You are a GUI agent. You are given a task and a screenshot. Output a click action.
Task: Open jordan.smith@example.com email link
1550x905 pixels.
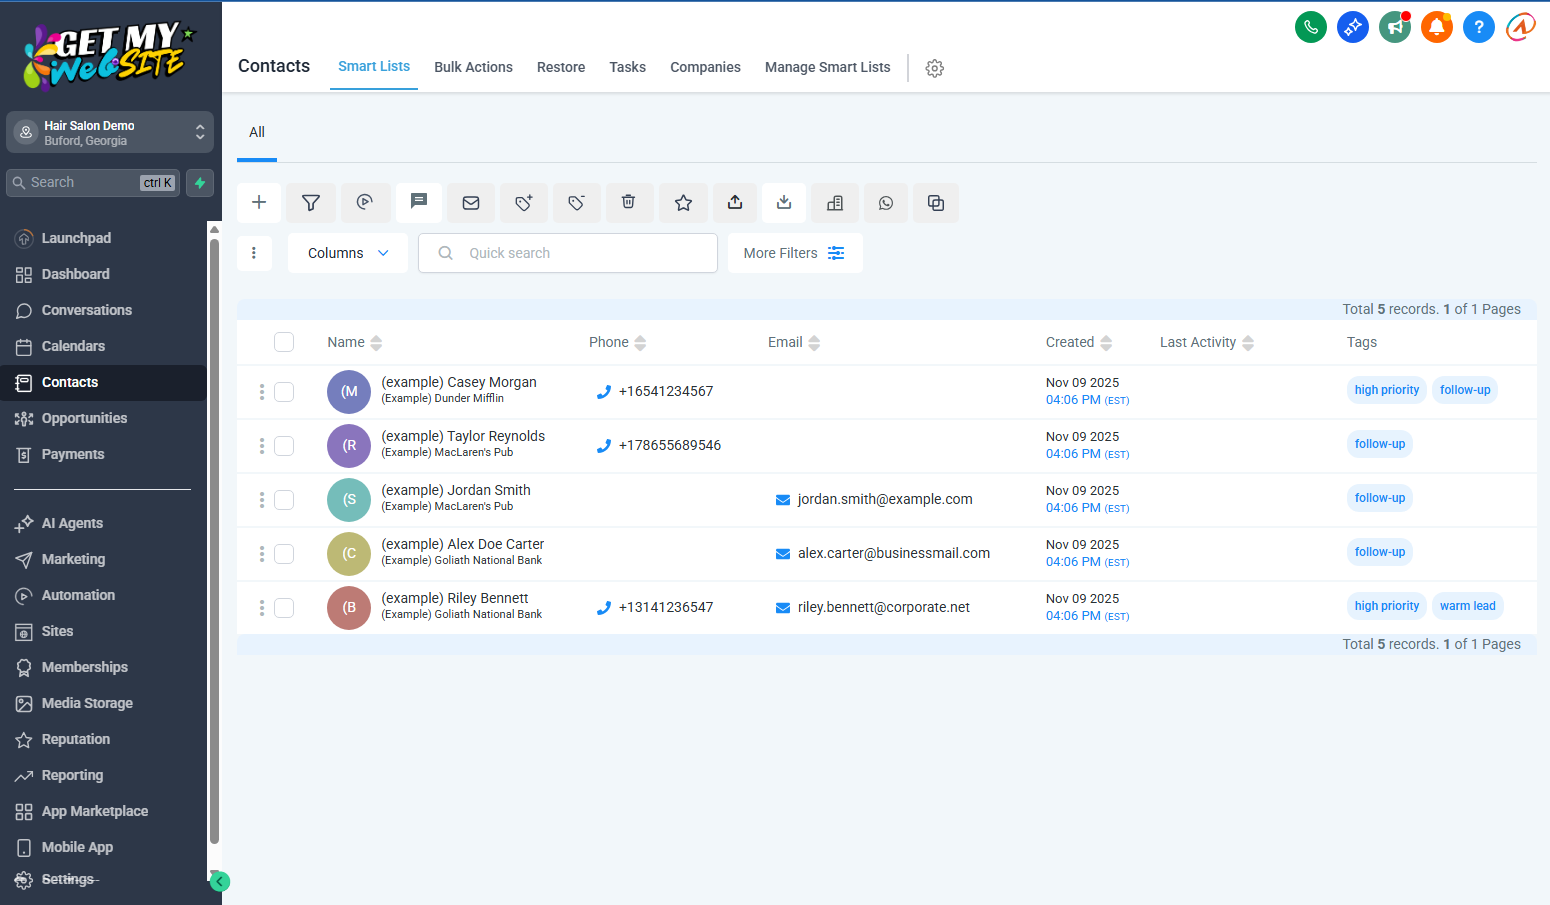(x=884, y=499)
